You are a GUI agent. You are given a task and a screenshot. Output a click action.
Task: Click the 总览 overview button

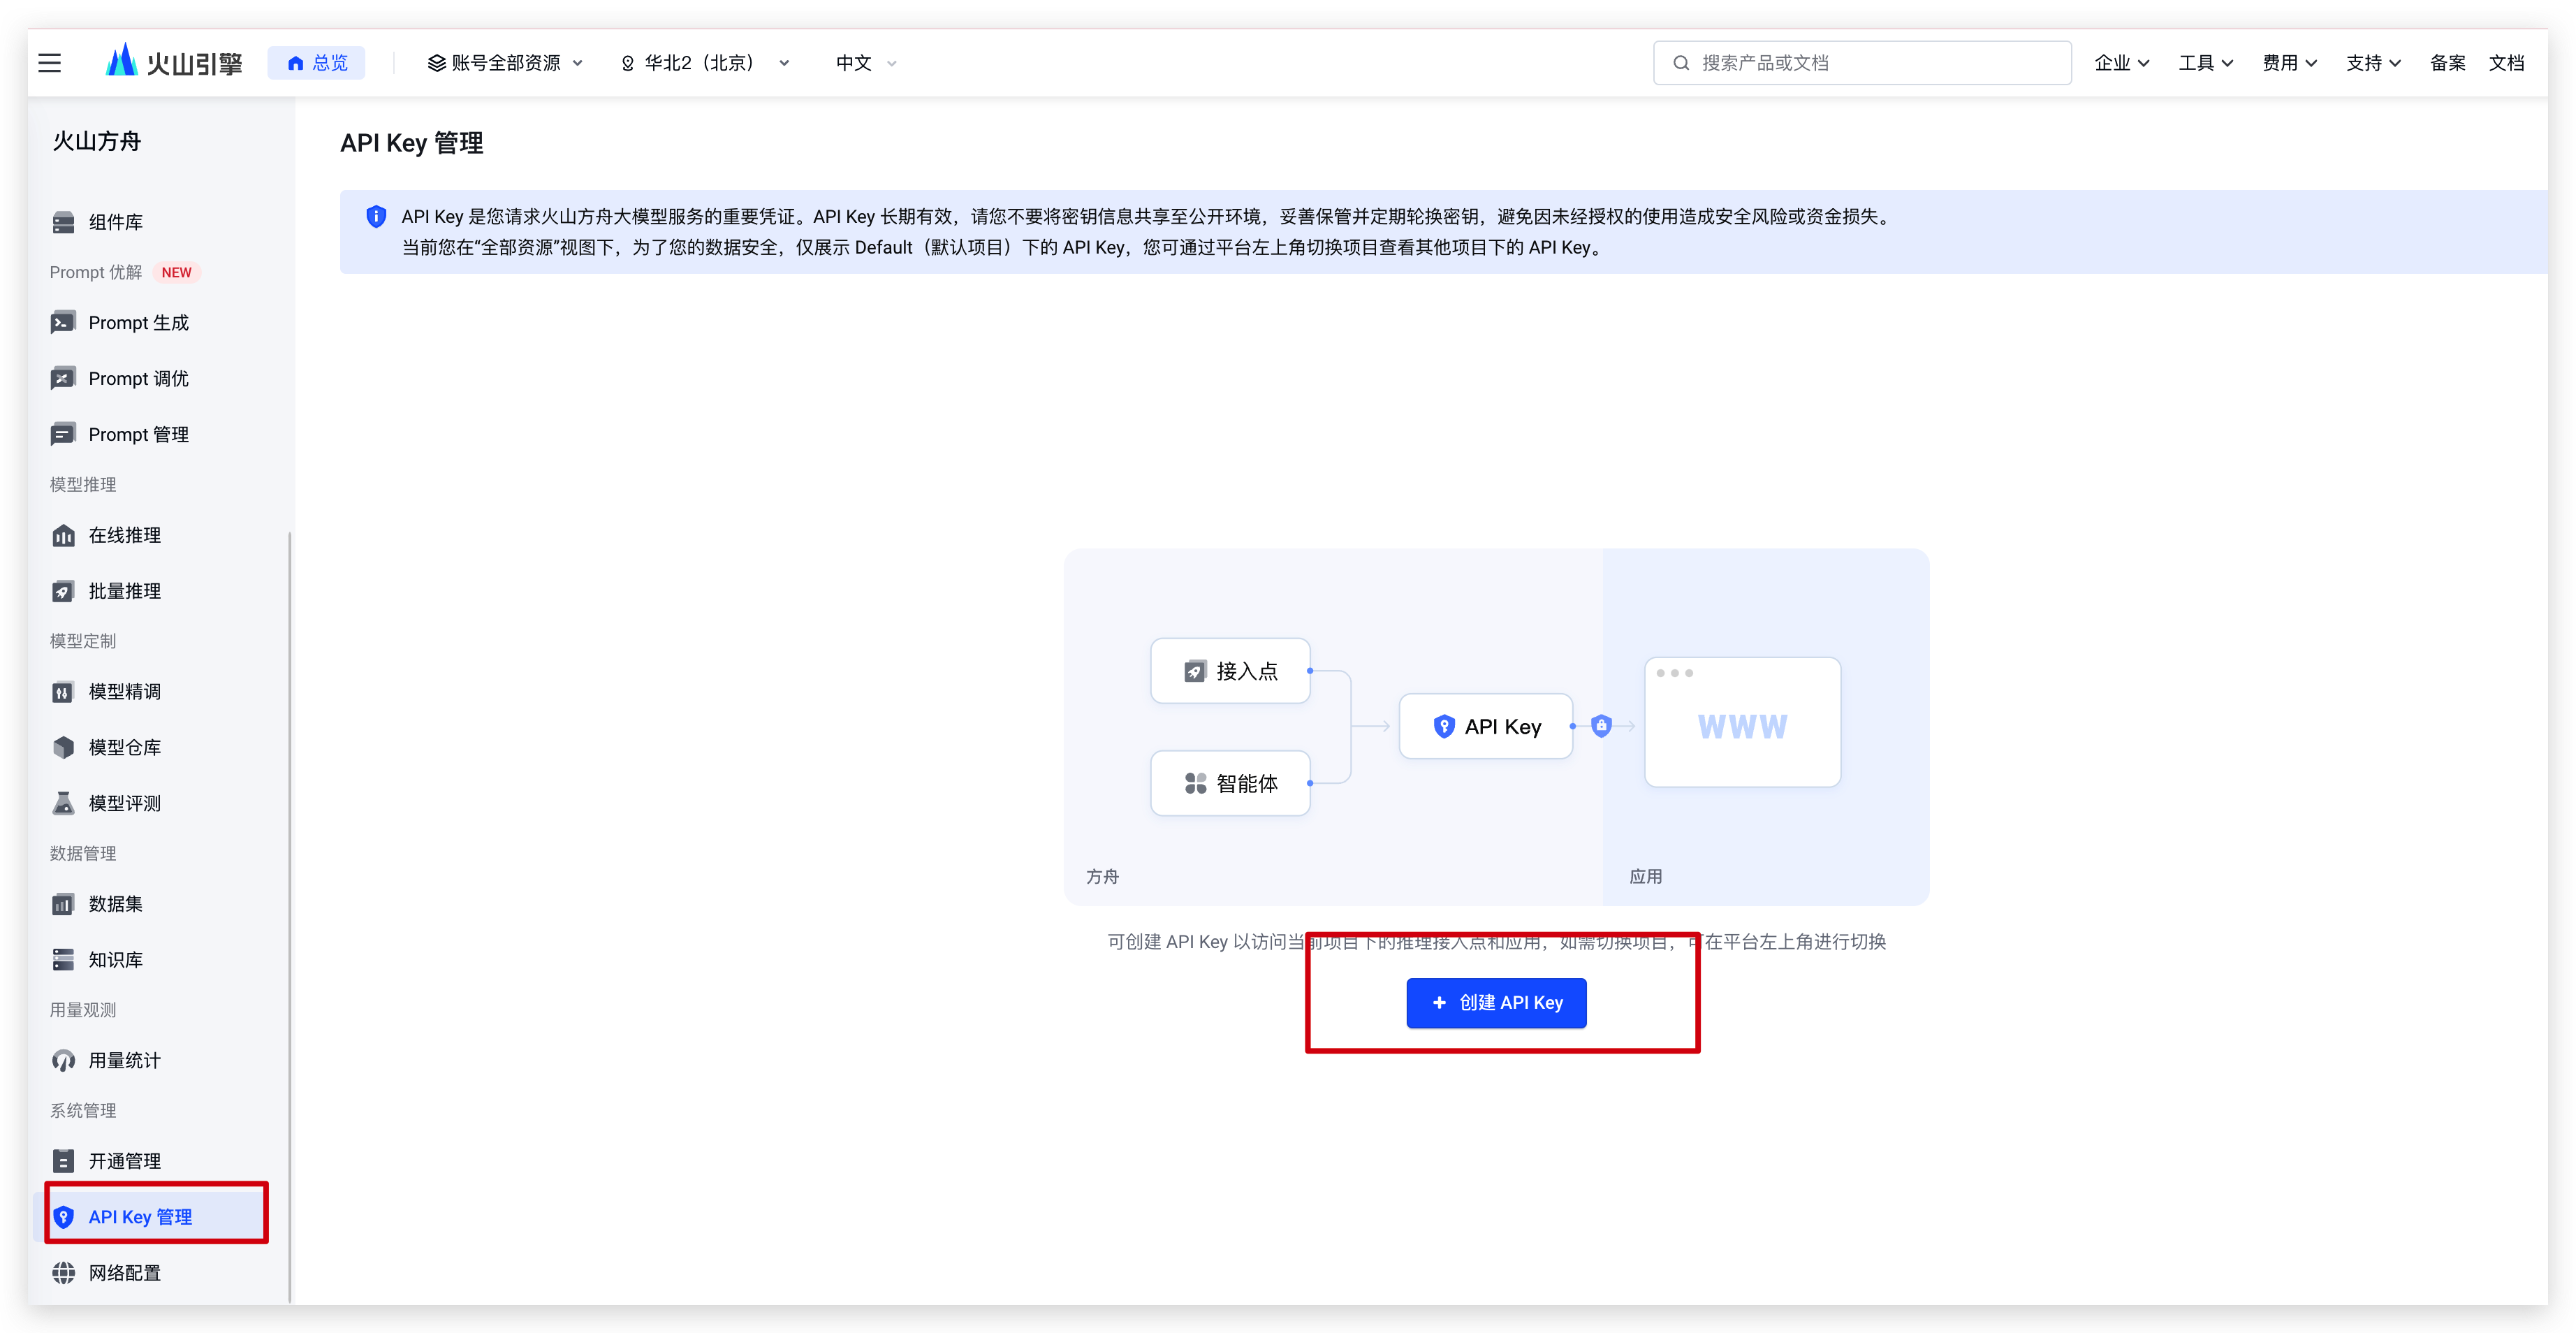point(317,63)
